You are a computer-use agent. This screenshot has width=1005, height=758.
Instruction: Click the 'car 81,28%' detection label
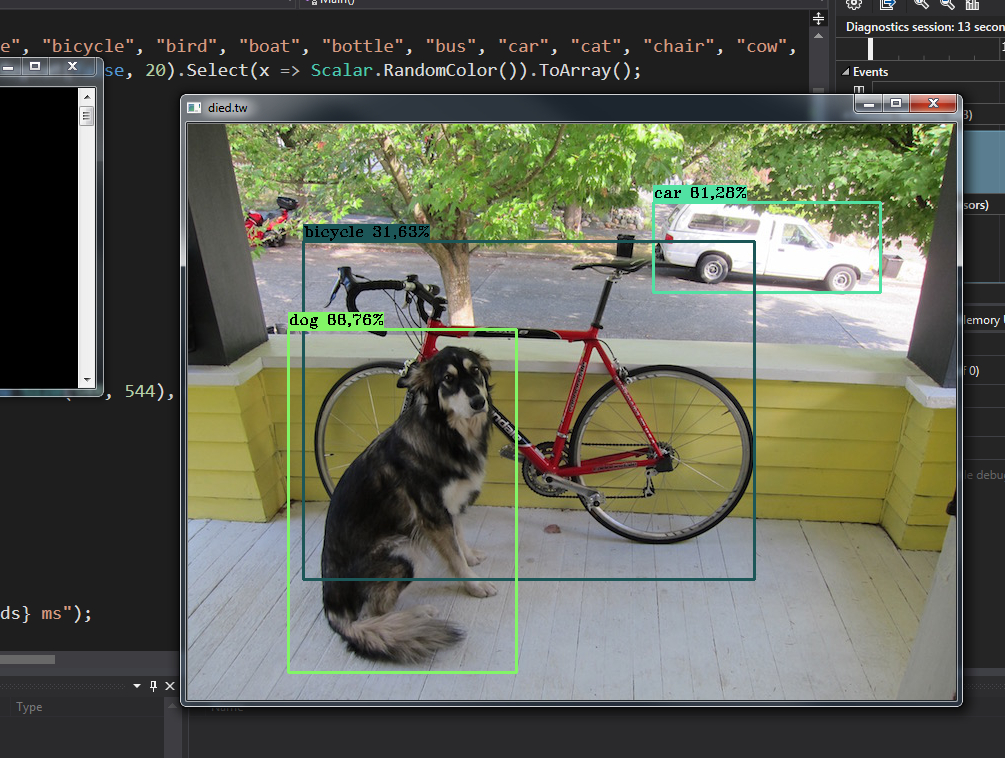click(700, 193)
